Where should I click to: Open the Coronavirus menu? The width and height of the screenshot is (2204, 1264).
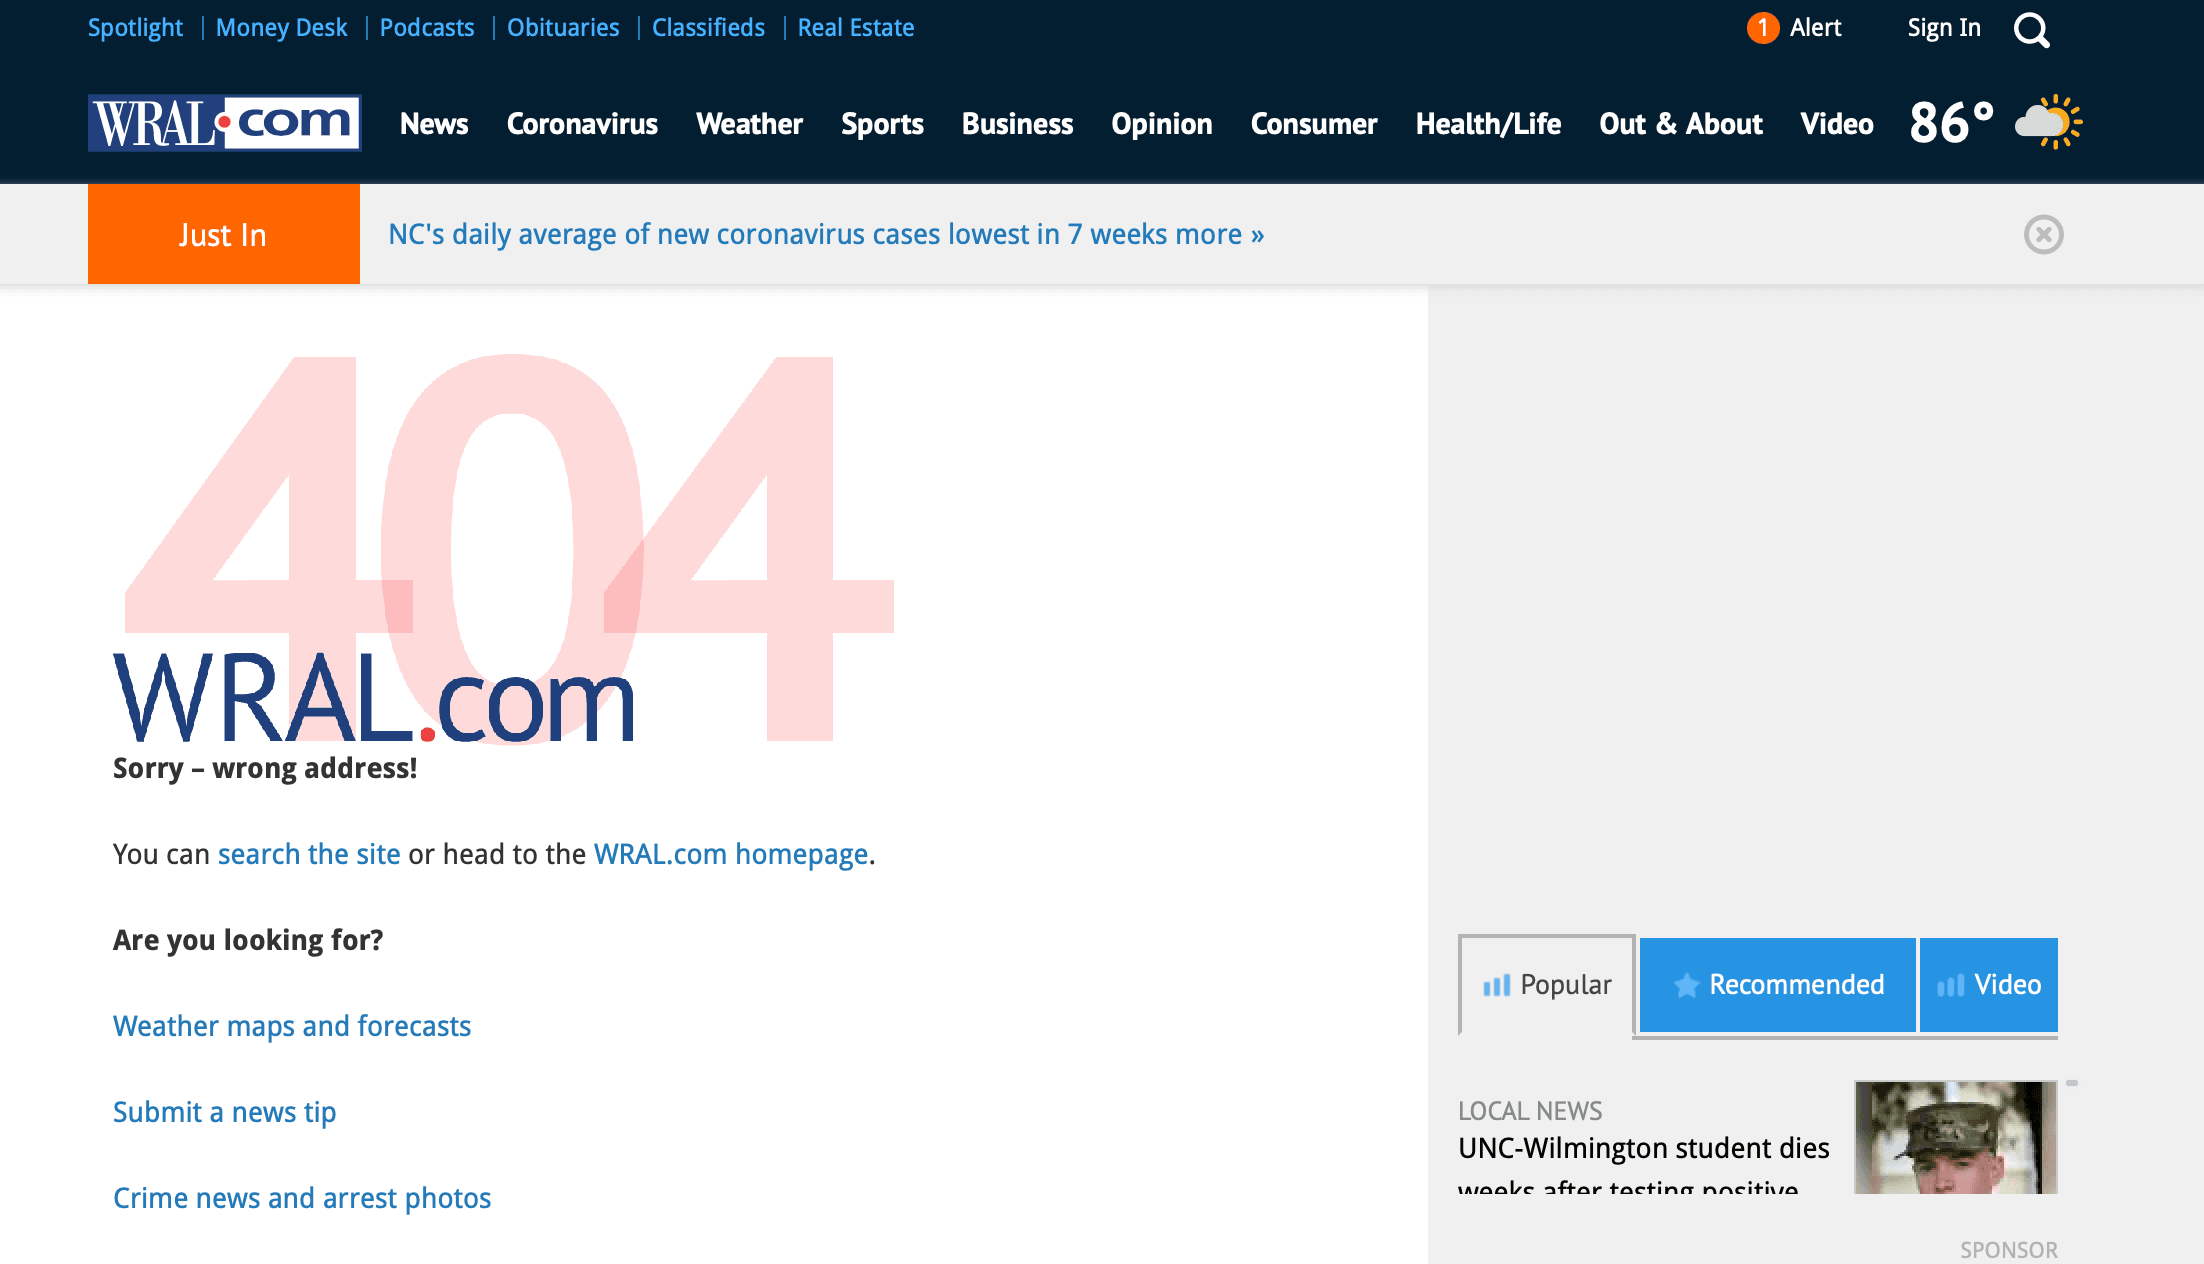[582, 124]
